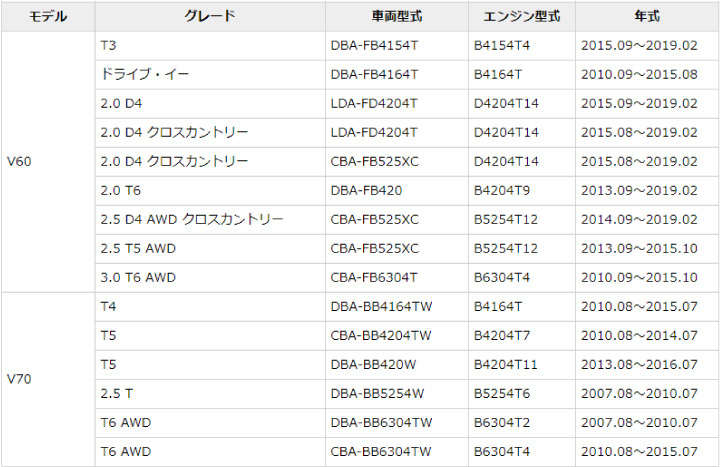Screen dimensions: 720x467
Task: Click vehicle type DBA-BB6304TW
Action: tap(381, 423)
